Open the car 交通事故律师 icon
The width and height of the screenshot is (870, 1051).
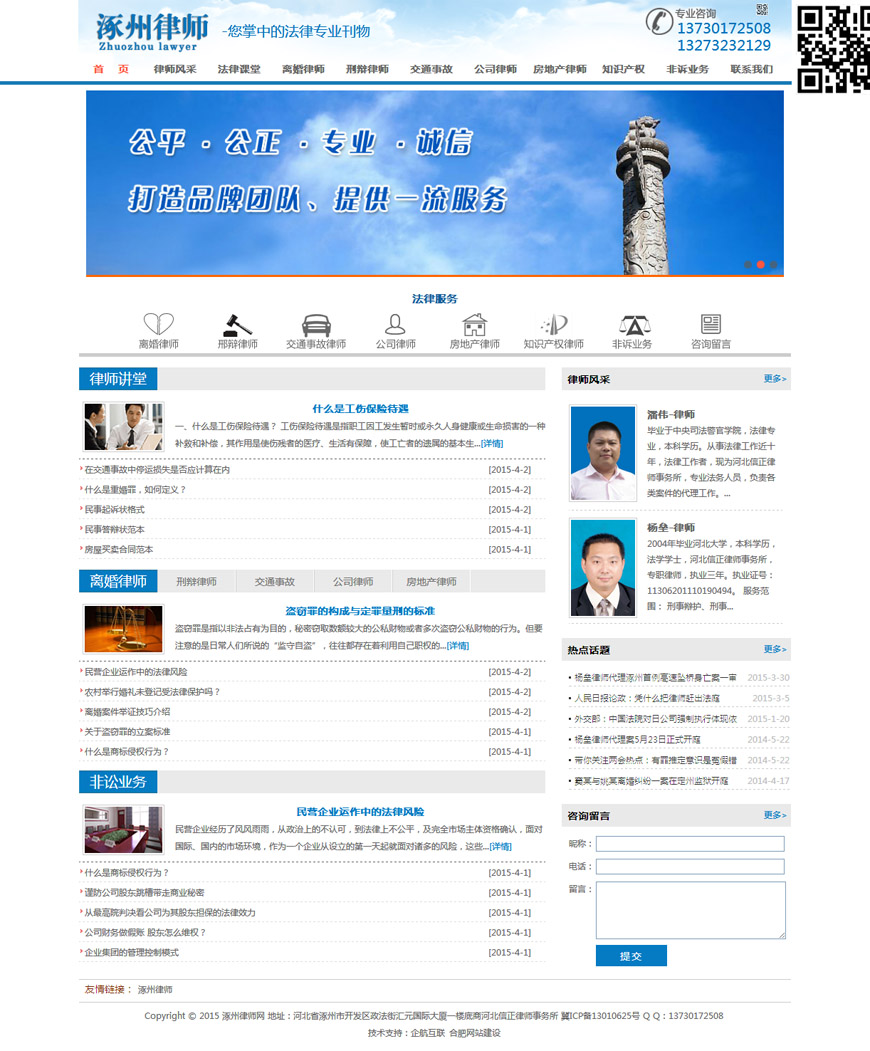[316, 324]
